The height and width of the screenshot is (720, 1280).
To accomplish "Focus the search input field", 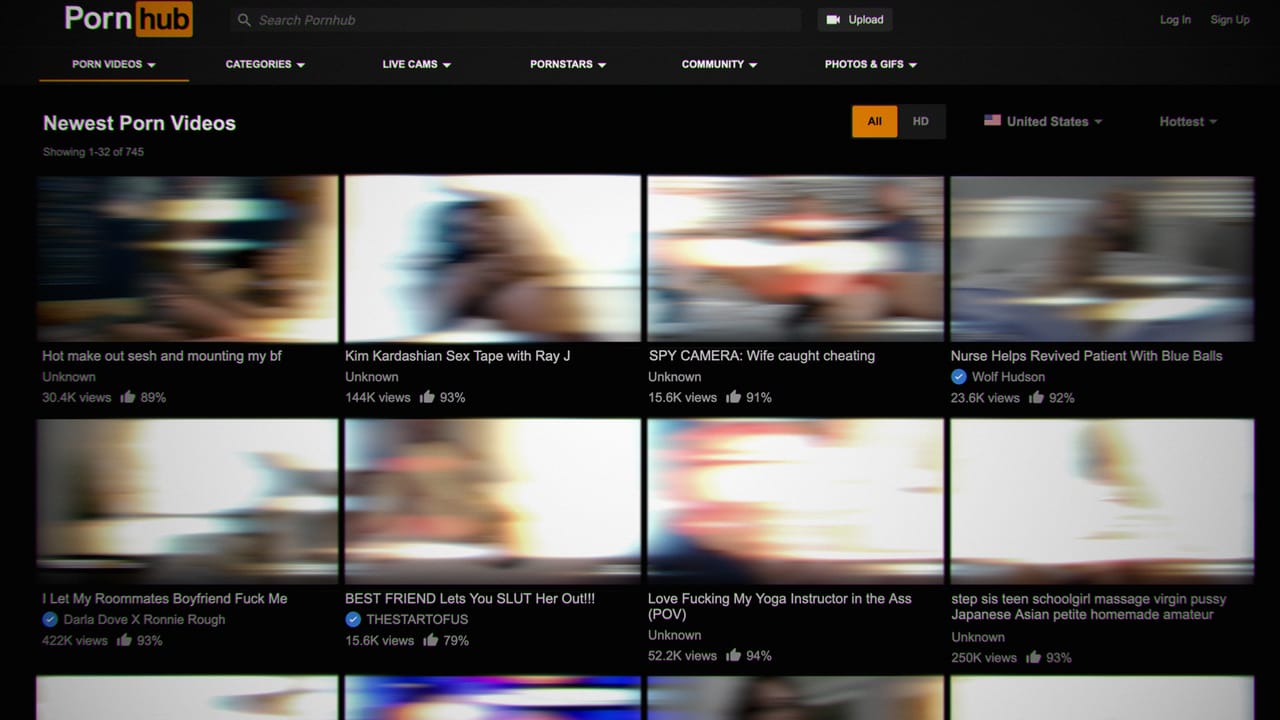I will pos(516,20).
